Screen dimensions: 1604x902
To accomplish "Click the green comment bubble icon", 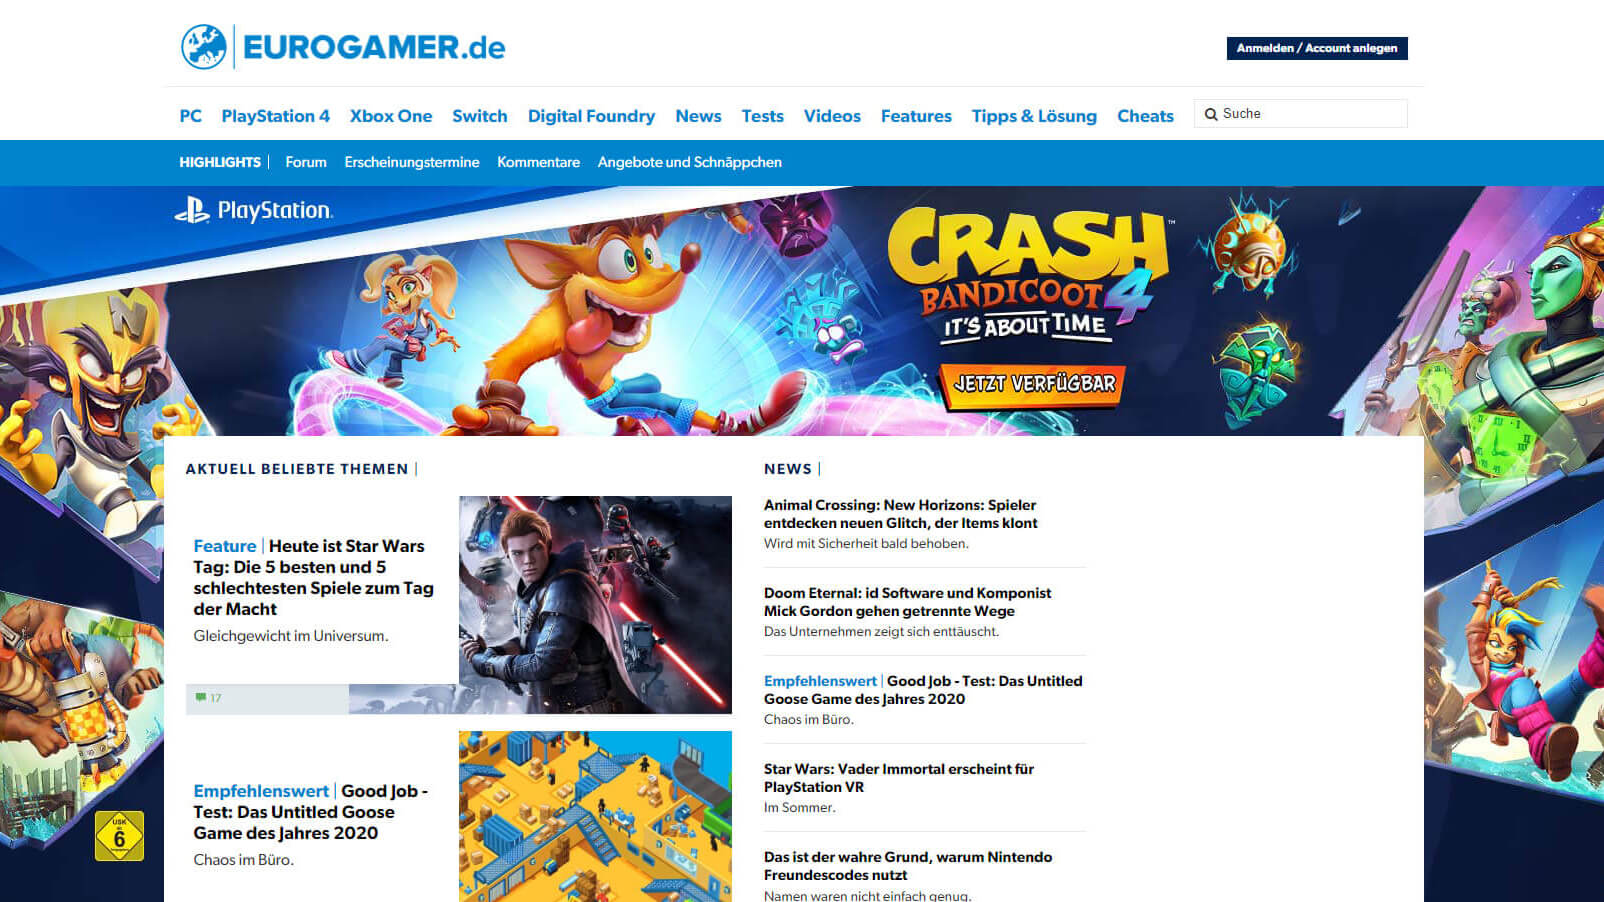I will tap(201, 698).
